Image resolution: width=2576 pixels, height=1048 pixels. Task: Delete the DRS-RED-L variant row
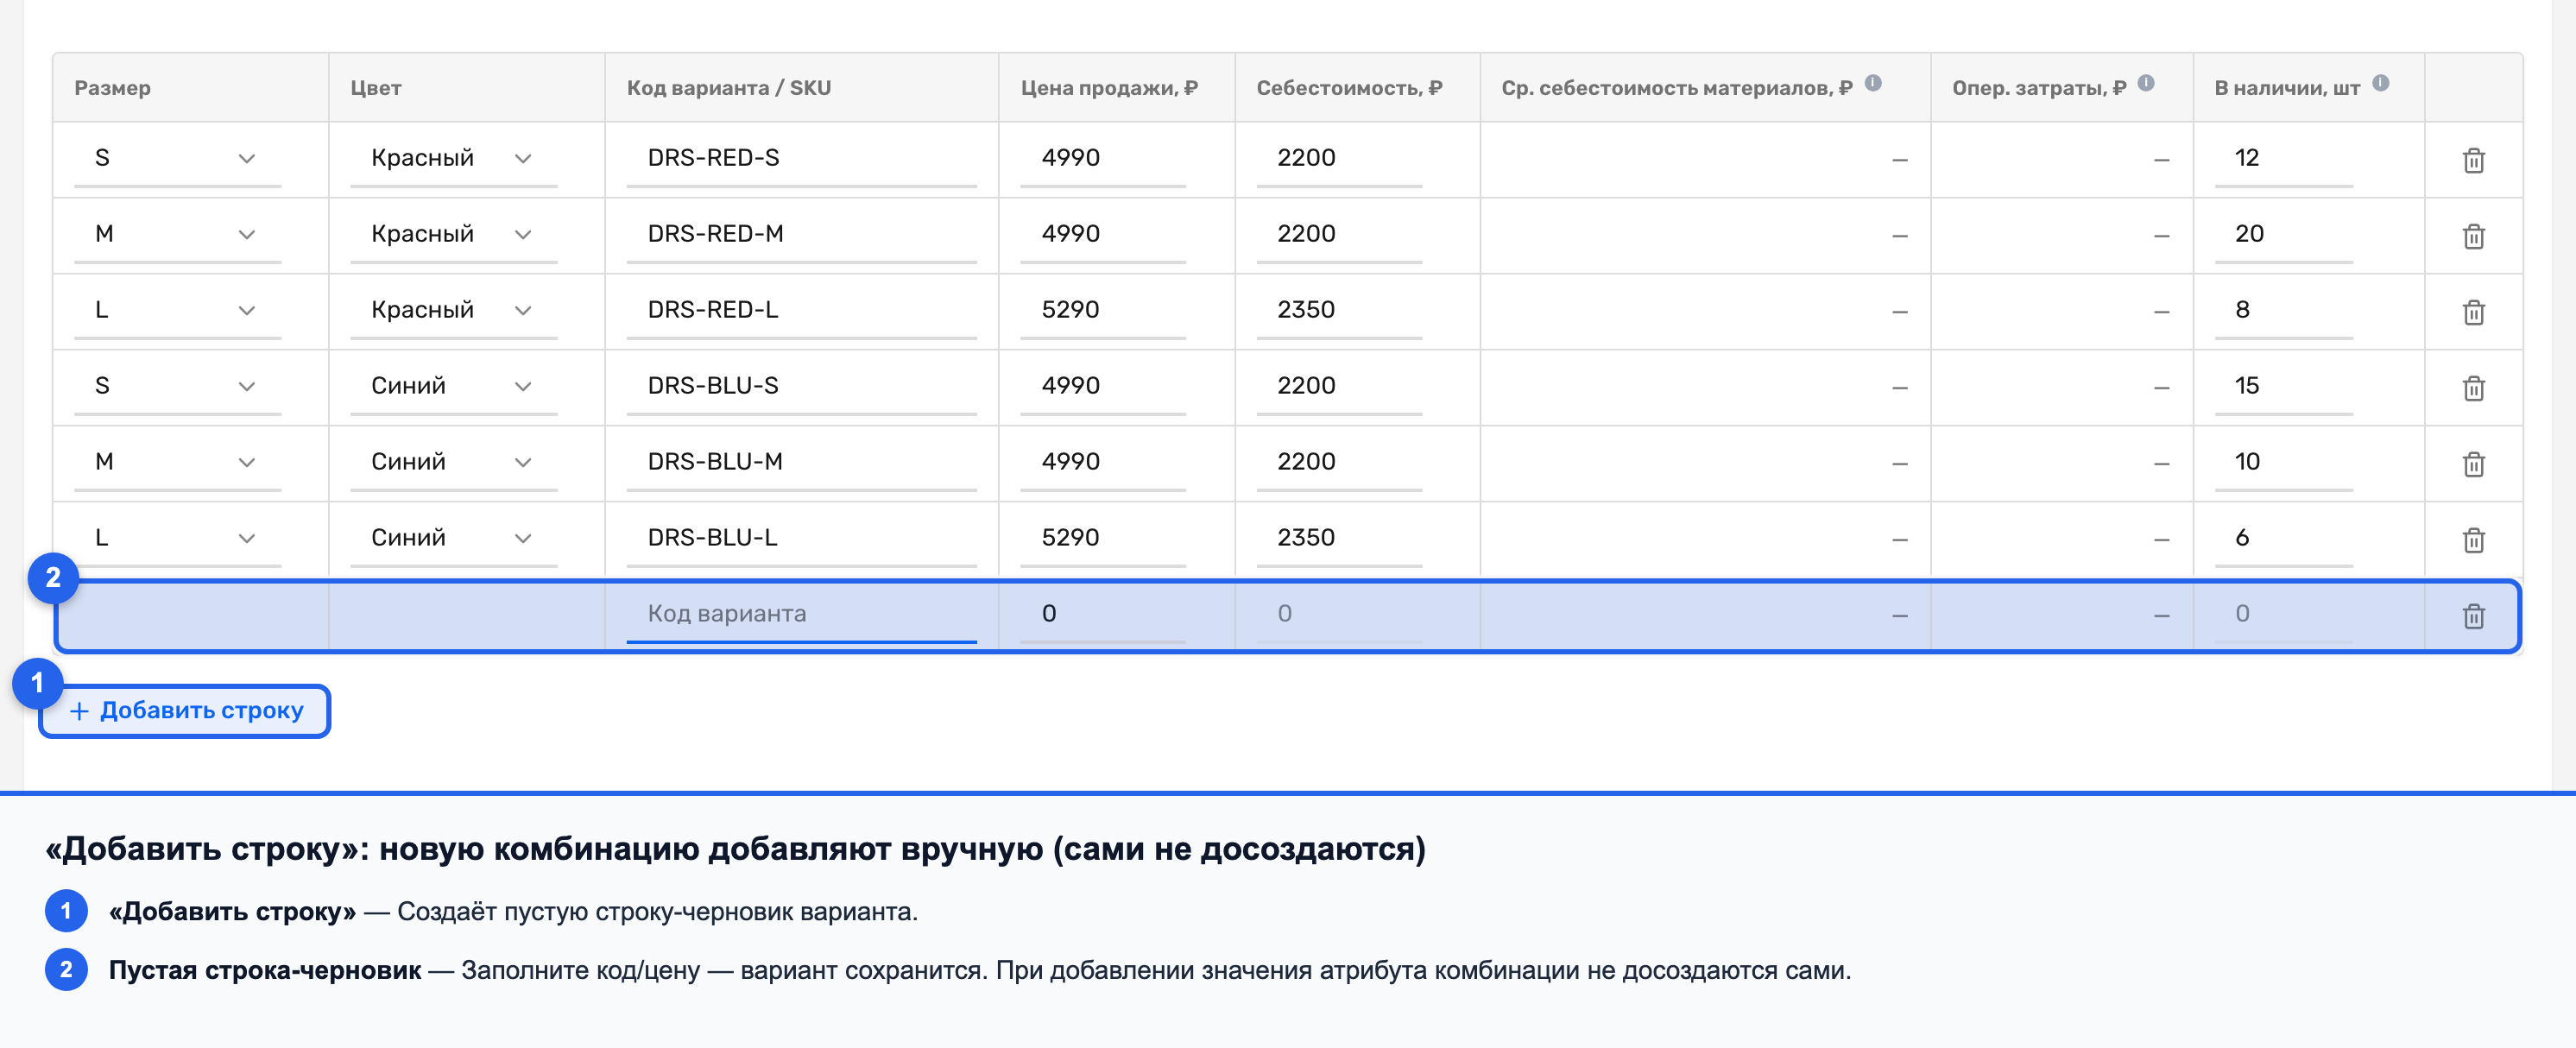(x=2473, y=312)
